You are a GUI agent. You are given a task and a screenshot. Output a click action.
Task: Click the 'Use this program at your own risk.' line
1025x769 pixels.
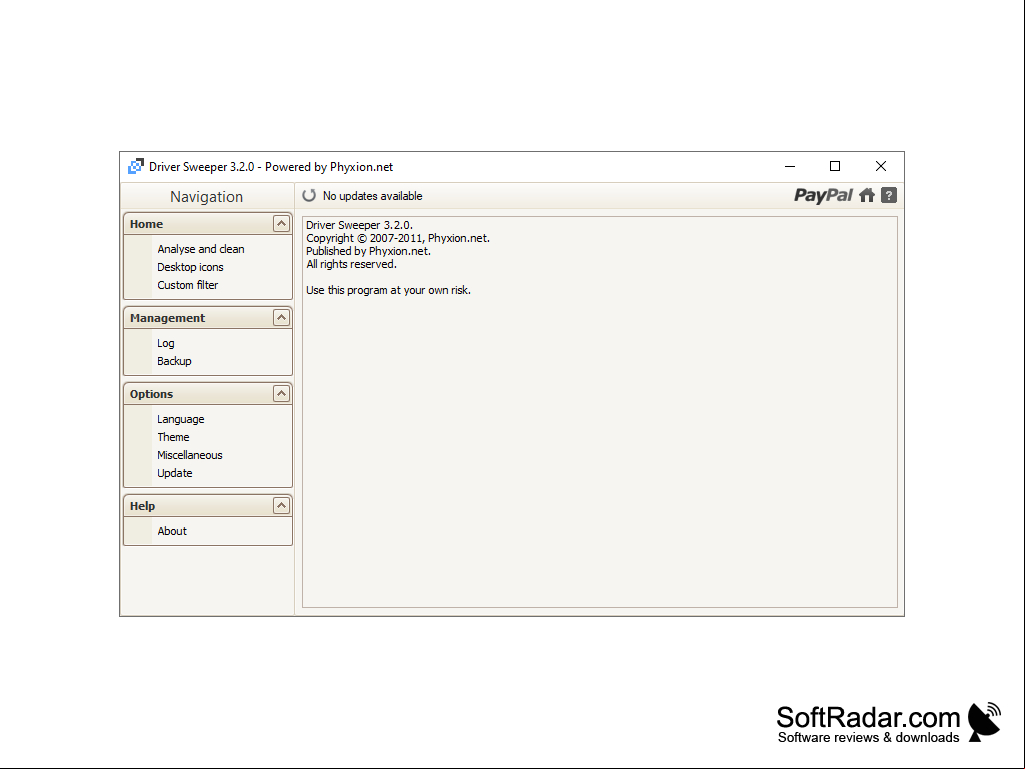388,290
